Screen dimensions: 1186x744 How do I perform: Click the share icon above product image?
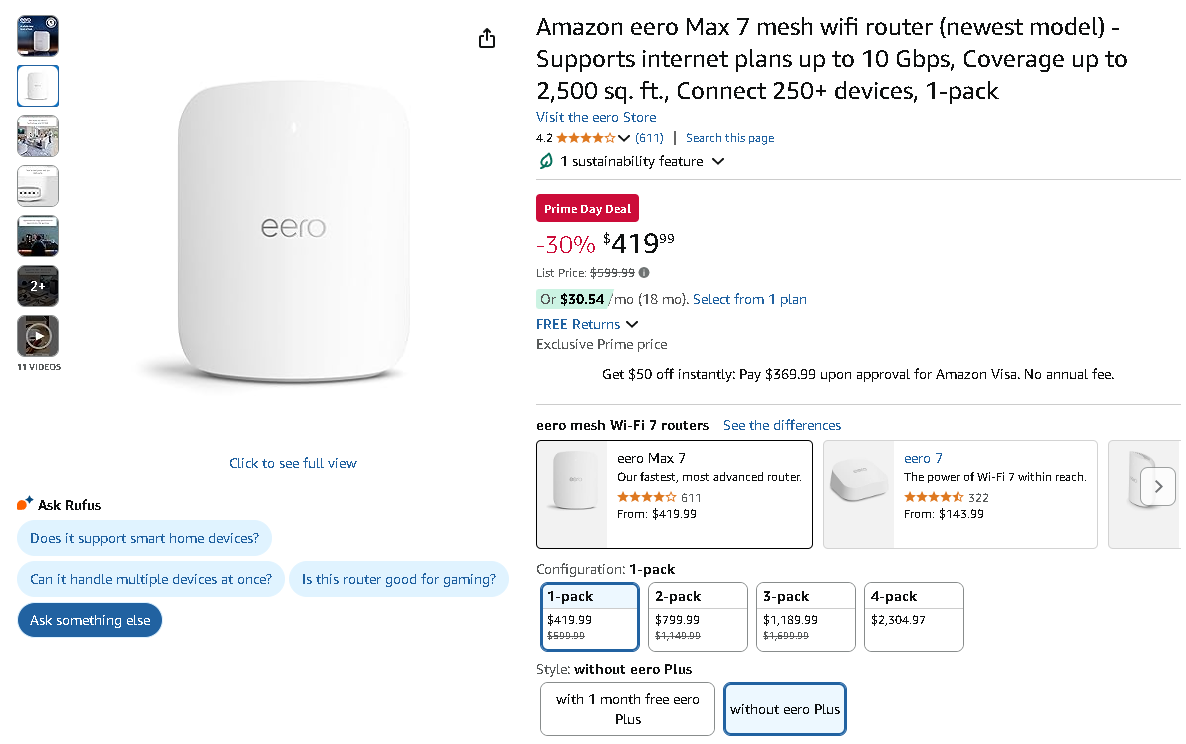click(x=487, y=39)
